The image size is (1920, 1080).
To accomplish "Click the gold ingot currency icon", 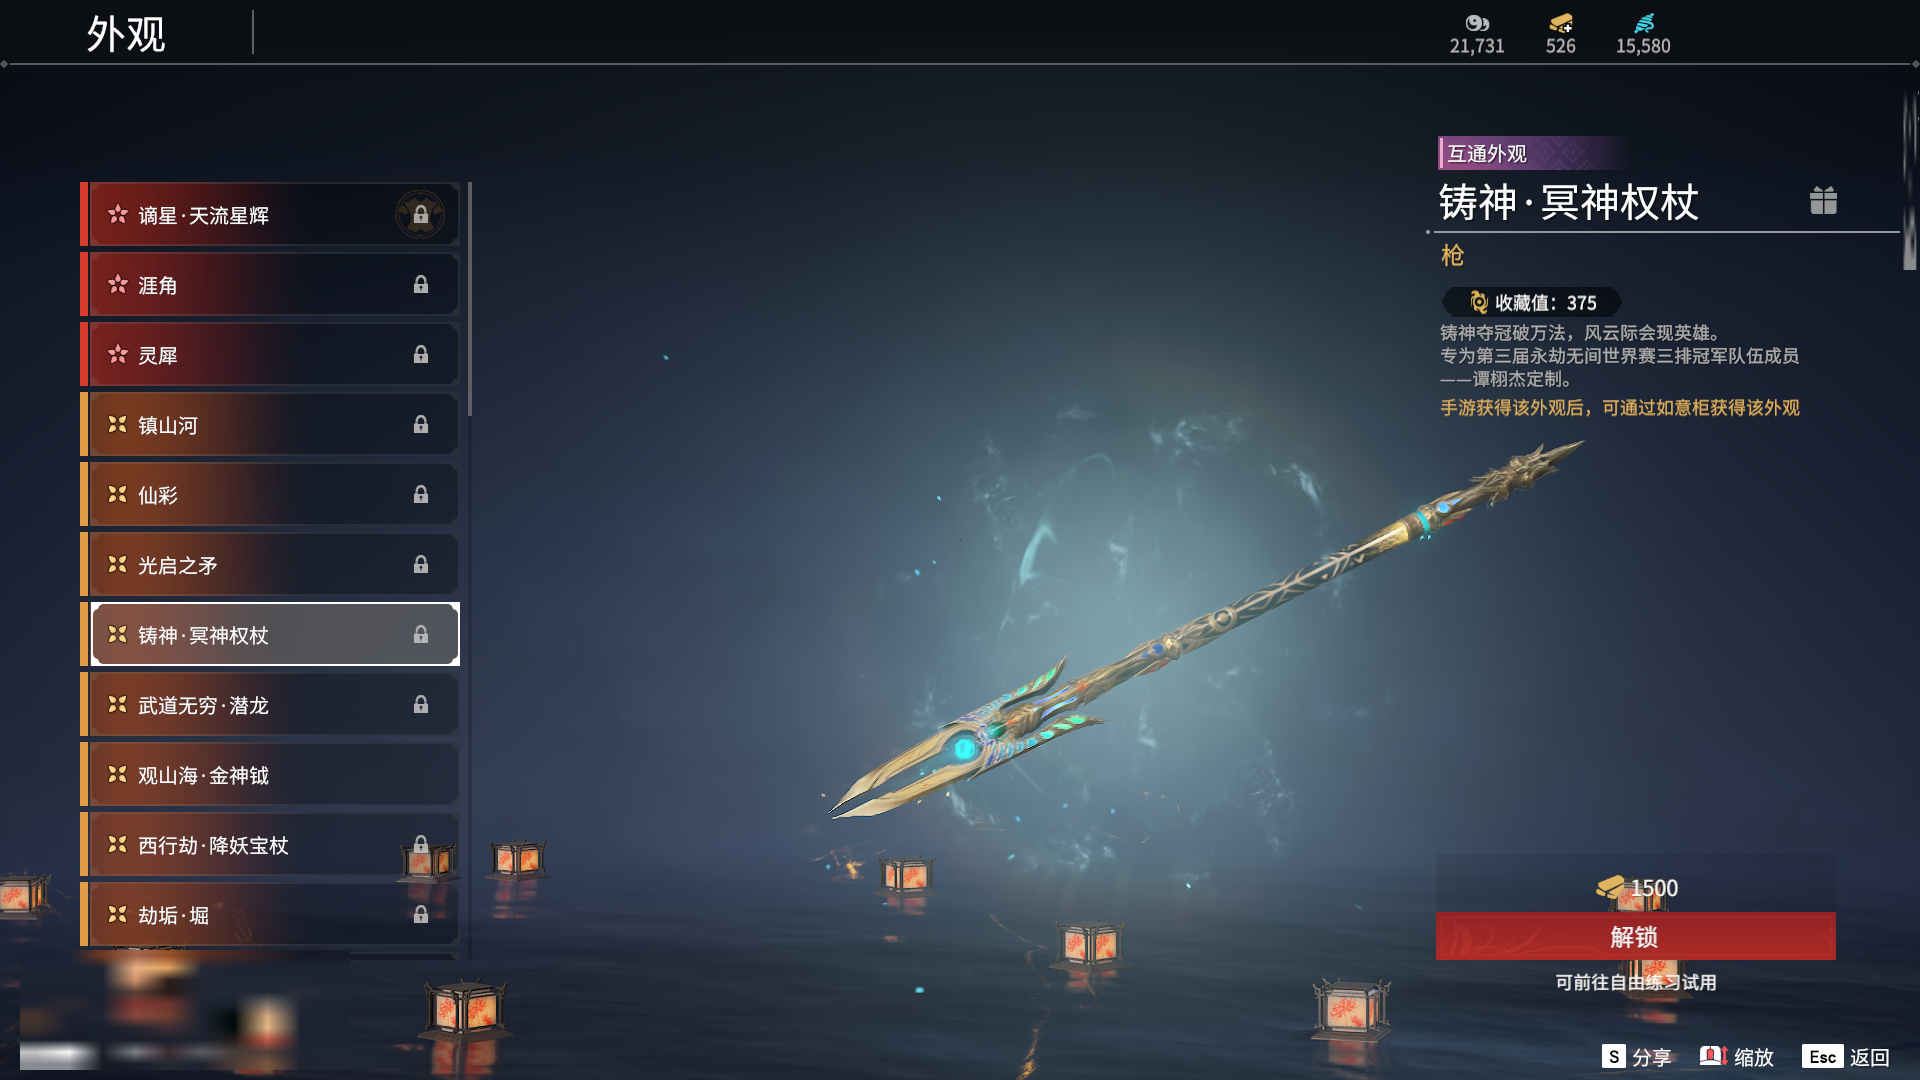I will (x=1561, y=23).
